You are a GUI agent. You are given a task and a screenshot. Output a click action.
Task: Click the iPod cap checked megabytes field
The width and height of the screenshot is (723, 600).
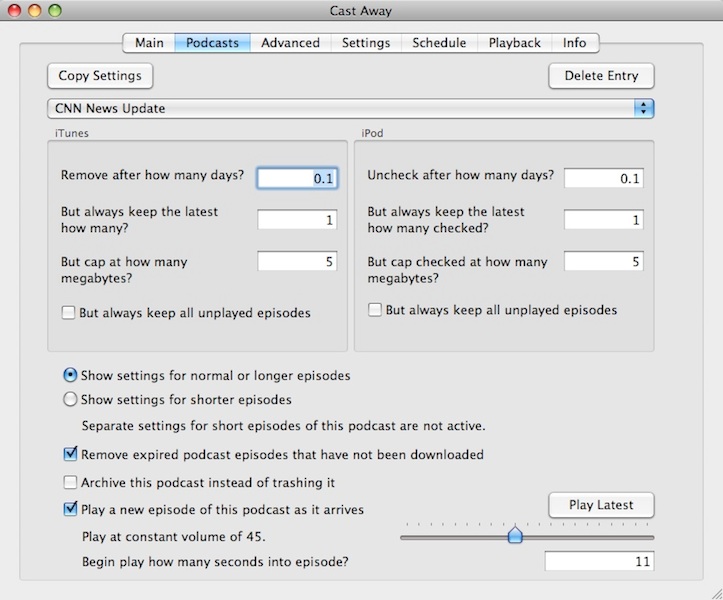coord(603,262)
